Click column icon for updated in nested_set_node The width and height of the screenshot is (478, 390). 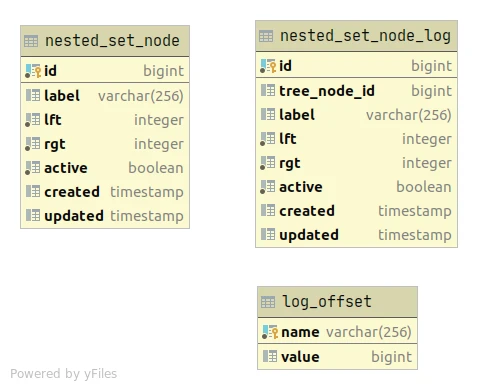pyautogui.click(x=33, y=215)
